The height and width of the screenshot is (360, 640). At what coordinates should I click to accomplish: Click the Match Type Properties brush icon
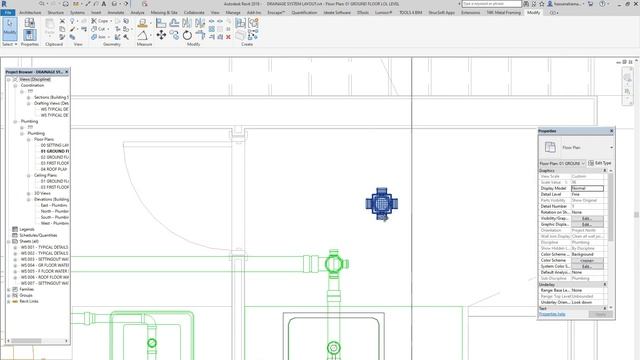pyautogui.click(x=62, y=37)
